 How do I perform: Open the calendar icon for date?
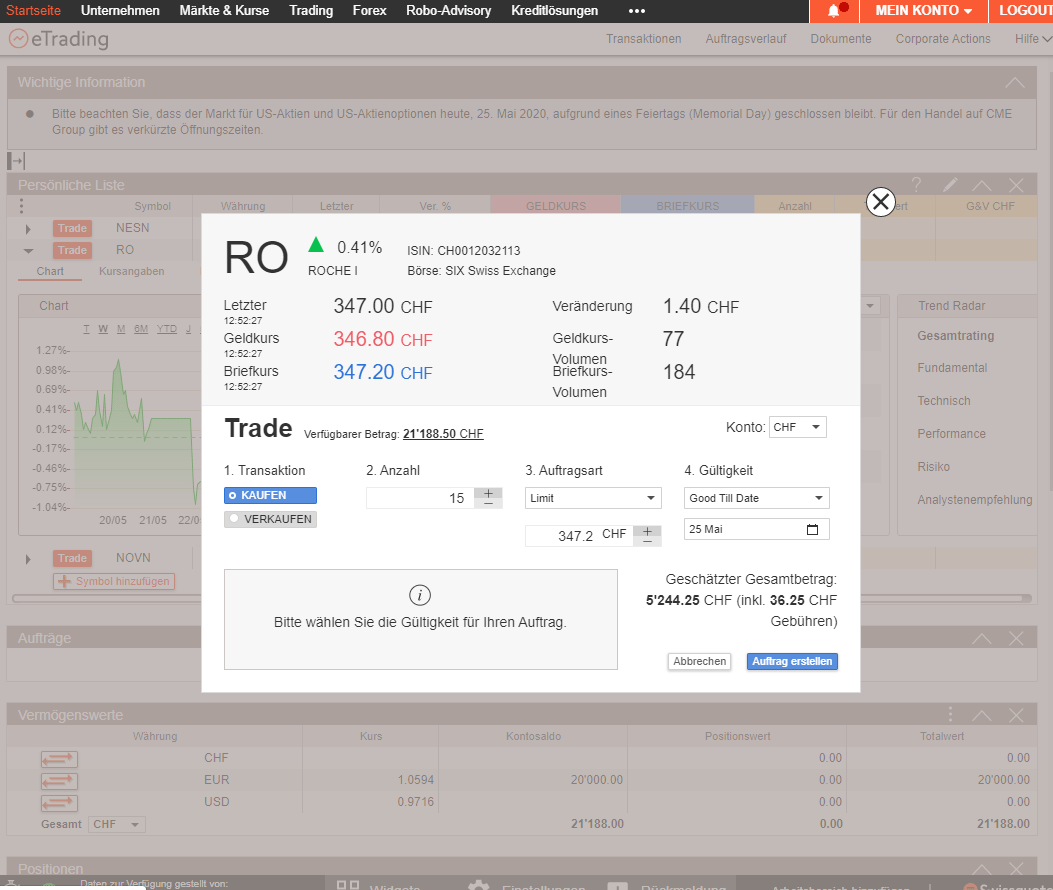point(812,529)
